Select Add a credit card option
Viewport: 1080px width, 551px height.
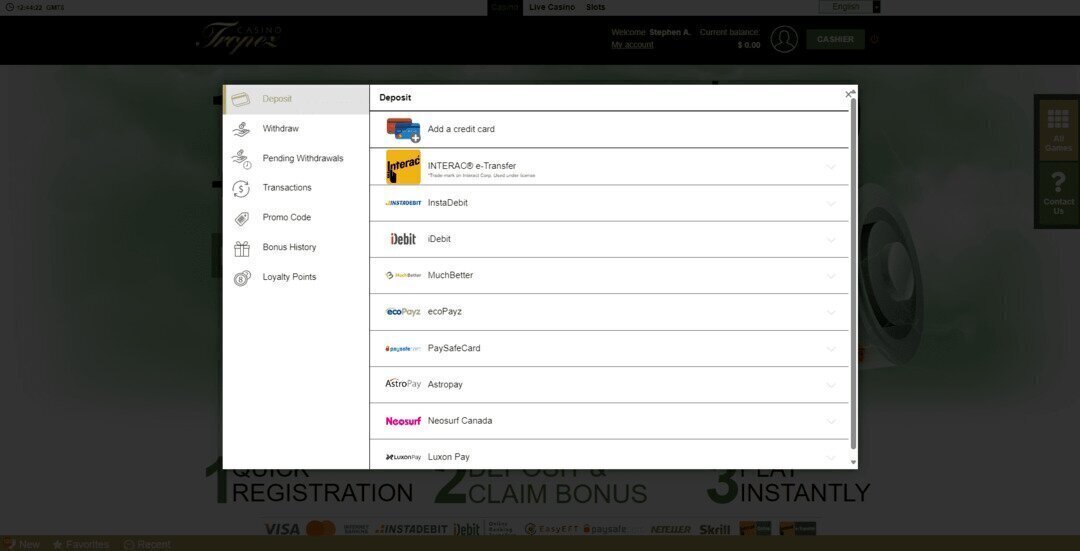609,129
